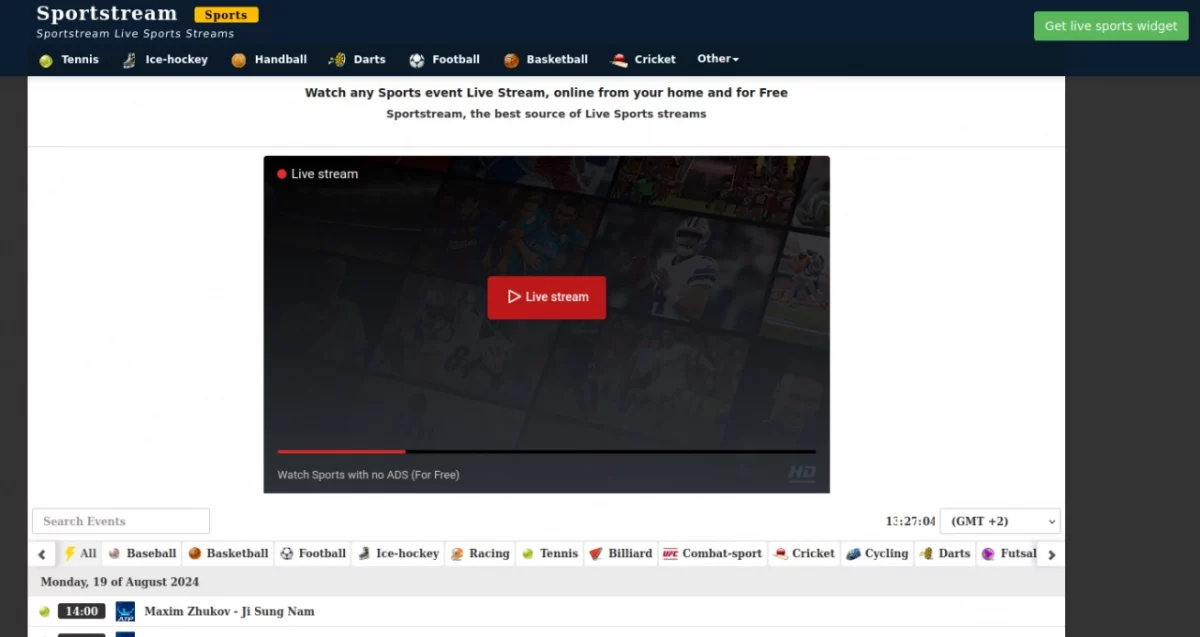Click the ATP logo next to the match
This screenshot has height=637, width=1200.
click(x=125, y=610)
